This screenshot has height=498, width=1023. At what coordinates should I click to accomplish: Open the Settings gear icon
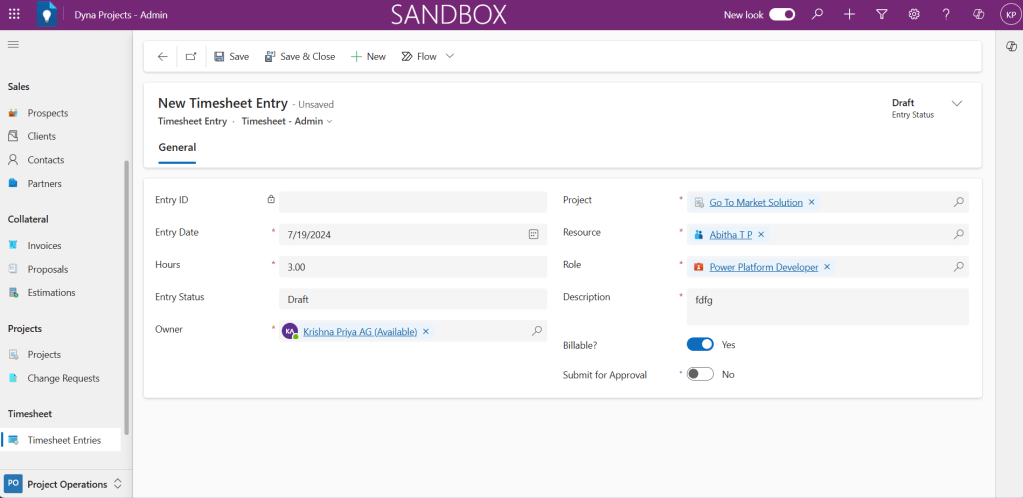click(913, 15)
